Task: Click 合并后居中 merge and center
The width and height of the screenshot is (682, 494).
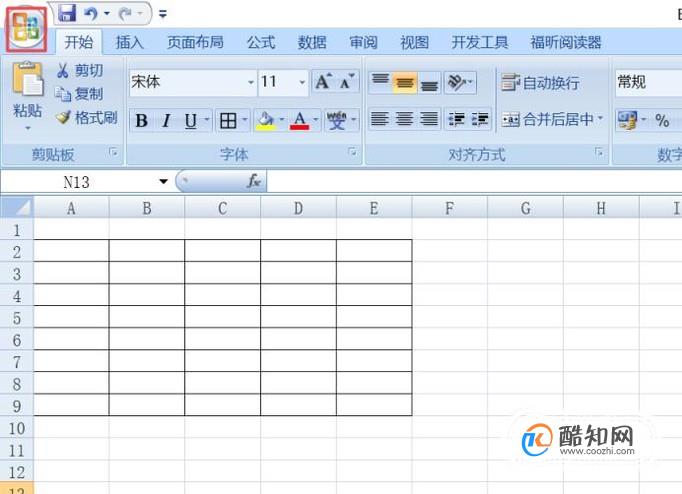Action: (x=548, y=119)
